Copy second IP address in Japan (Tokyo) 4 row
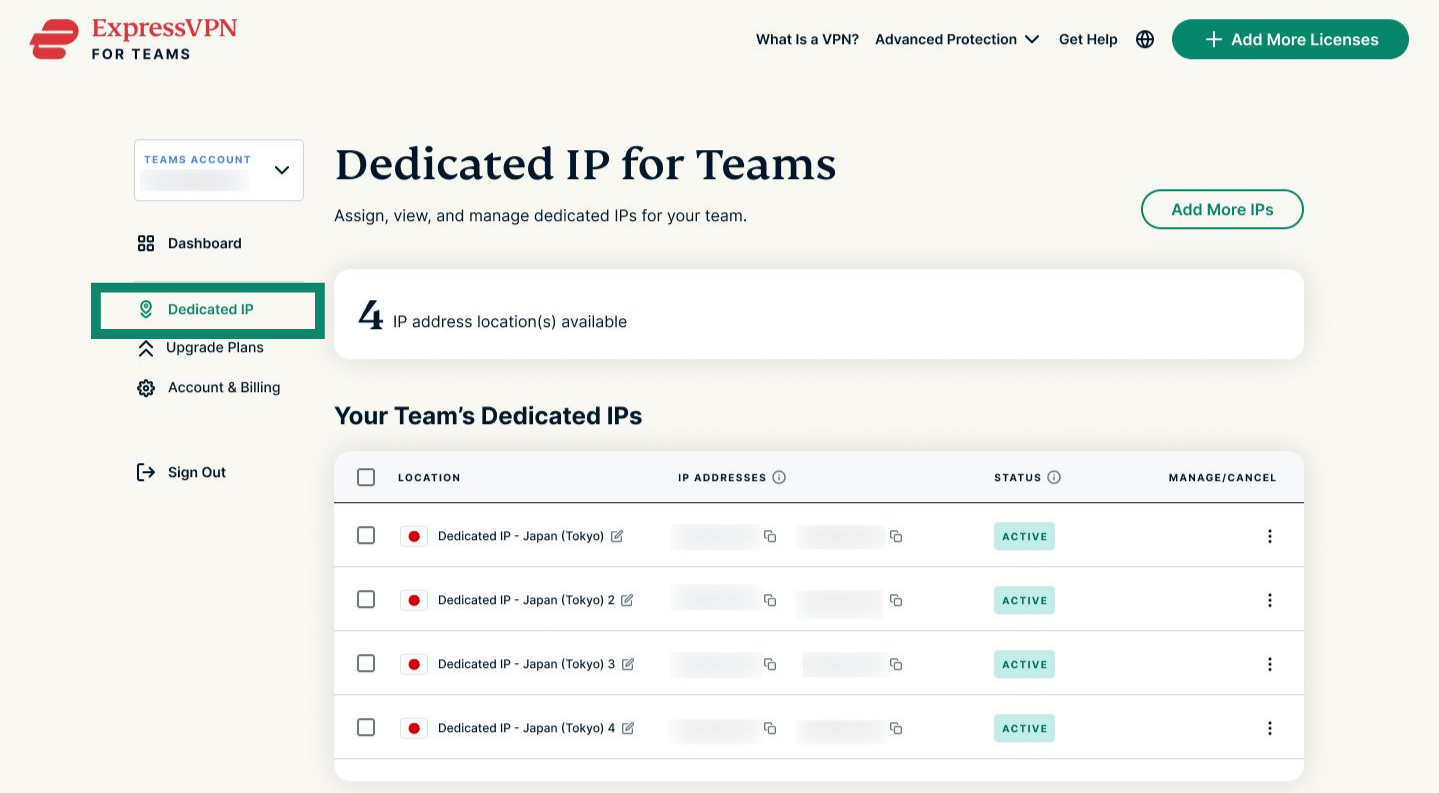 coord(896,728)
